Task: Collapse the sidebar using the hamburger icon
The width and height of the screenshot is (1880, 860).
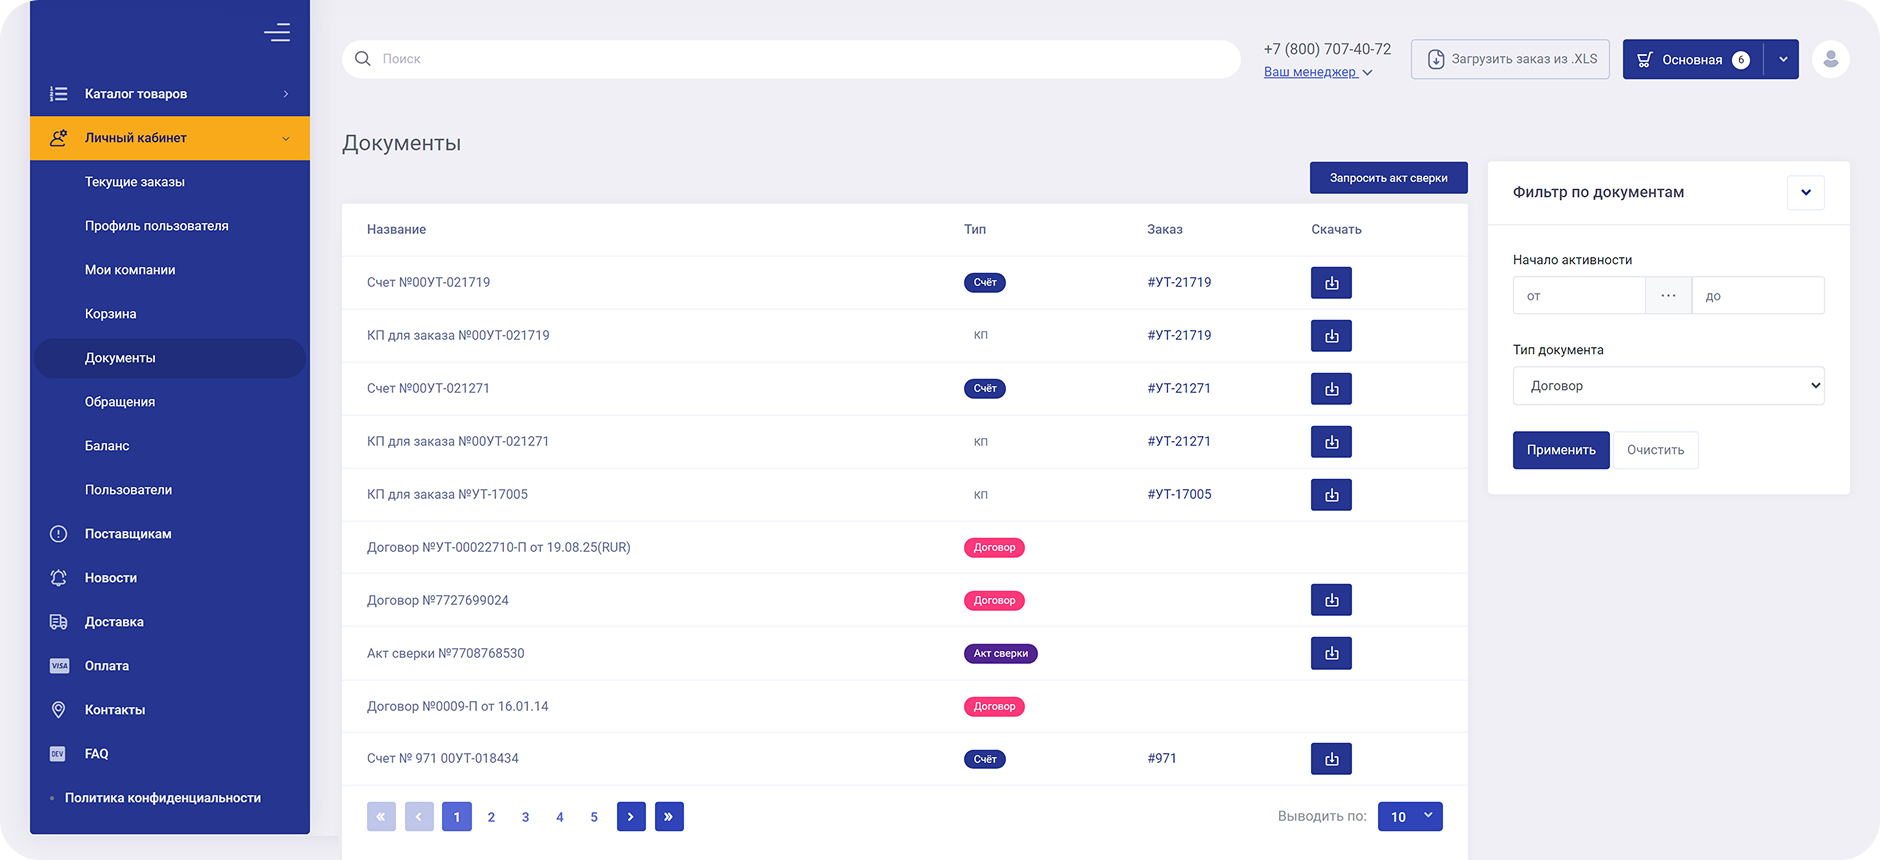Action: tap(277, 33)
